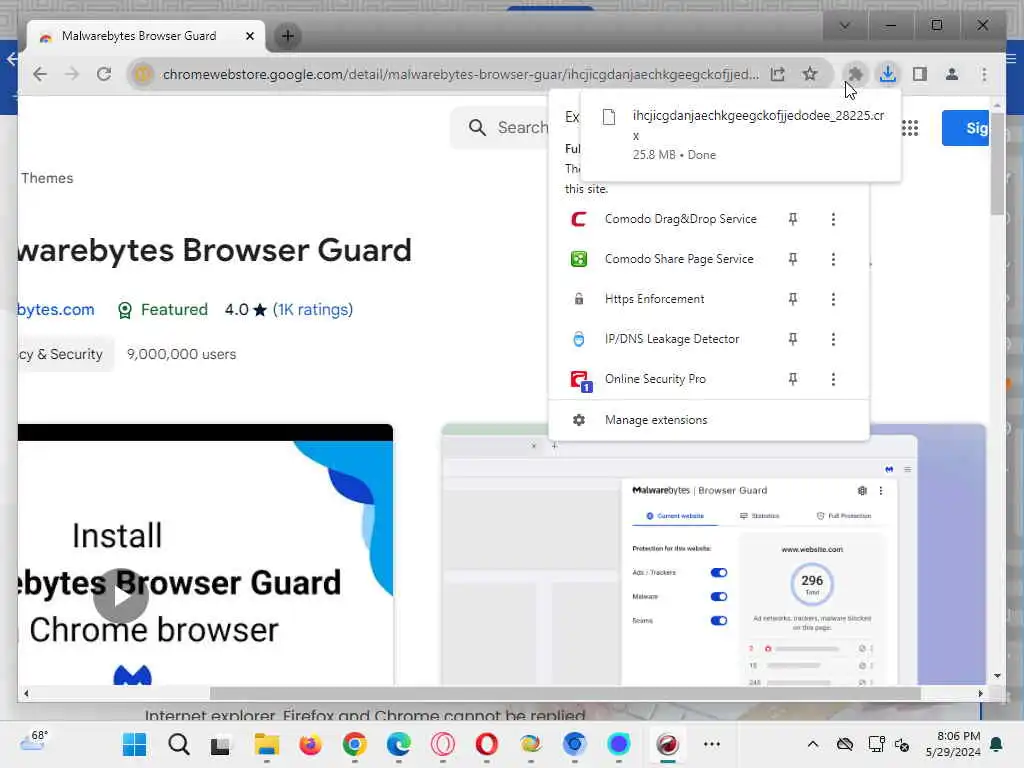Launch Microsoft Edge from taskbar

click(x=398, y=744)
